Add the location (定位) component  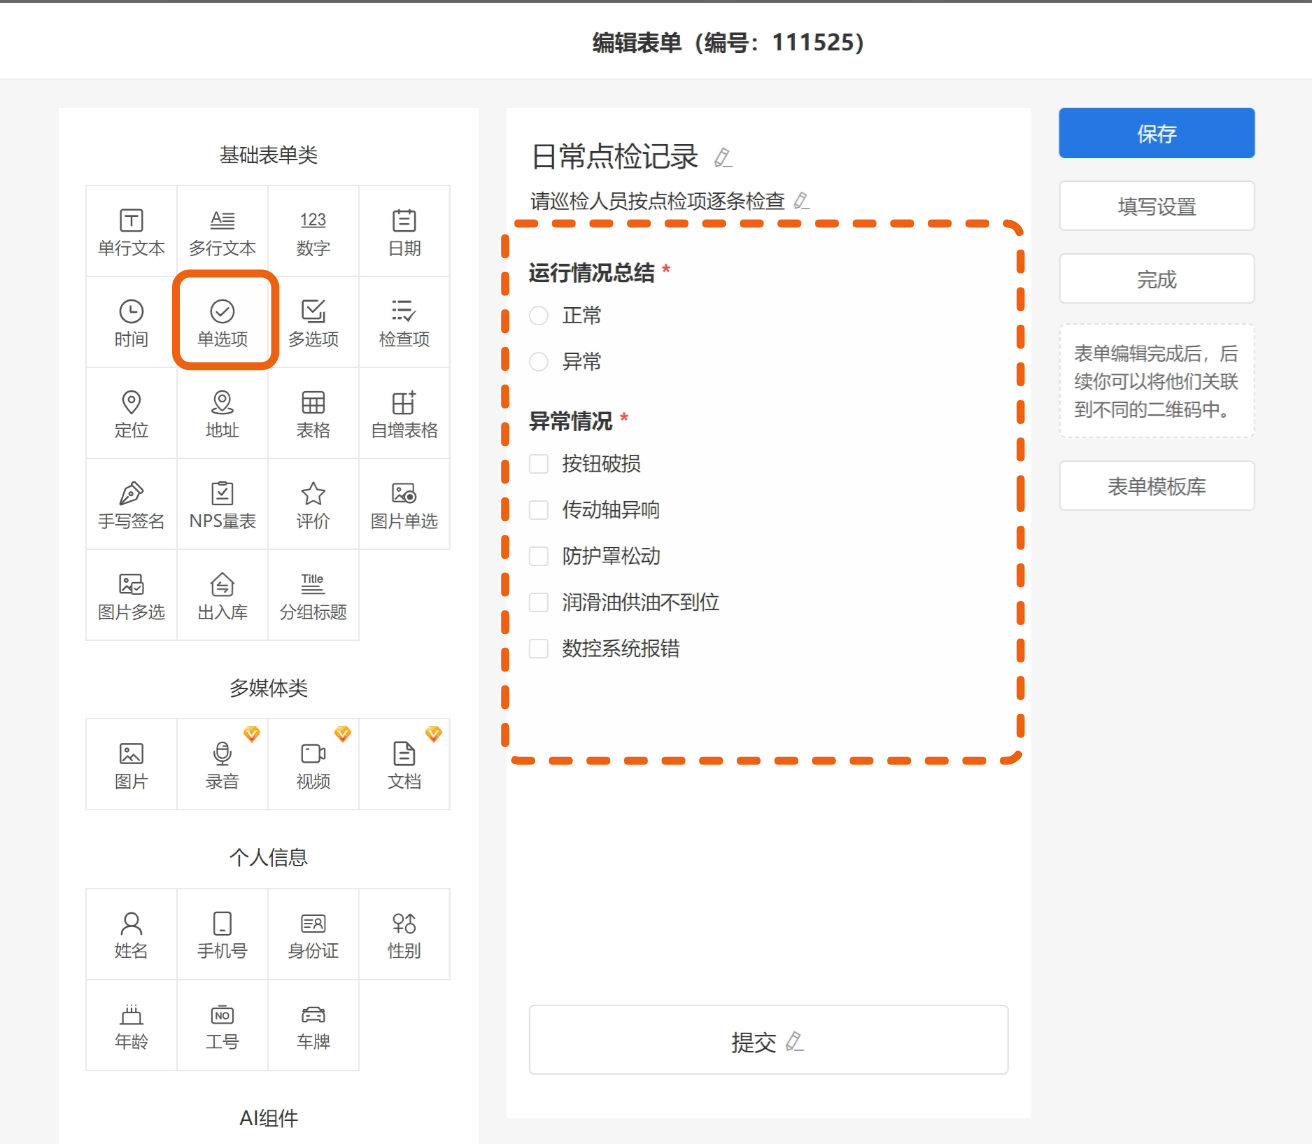click(x=131, y=413)
